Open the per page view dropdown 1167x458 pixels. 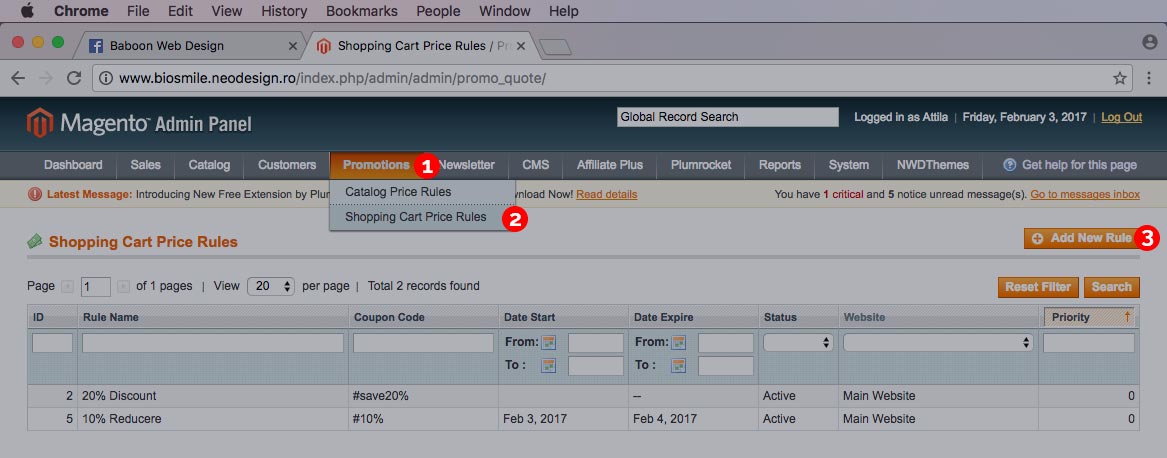coord(271,286)
